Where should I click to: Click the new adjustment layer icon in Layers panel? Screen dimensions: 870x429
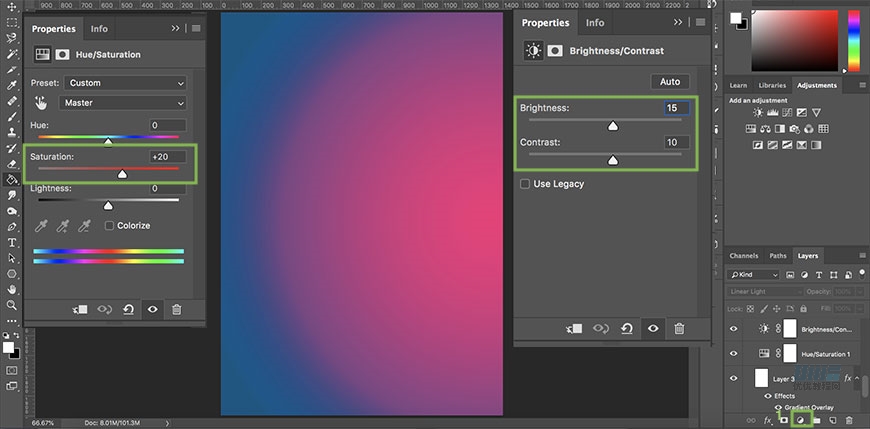[x=800, y=421]
